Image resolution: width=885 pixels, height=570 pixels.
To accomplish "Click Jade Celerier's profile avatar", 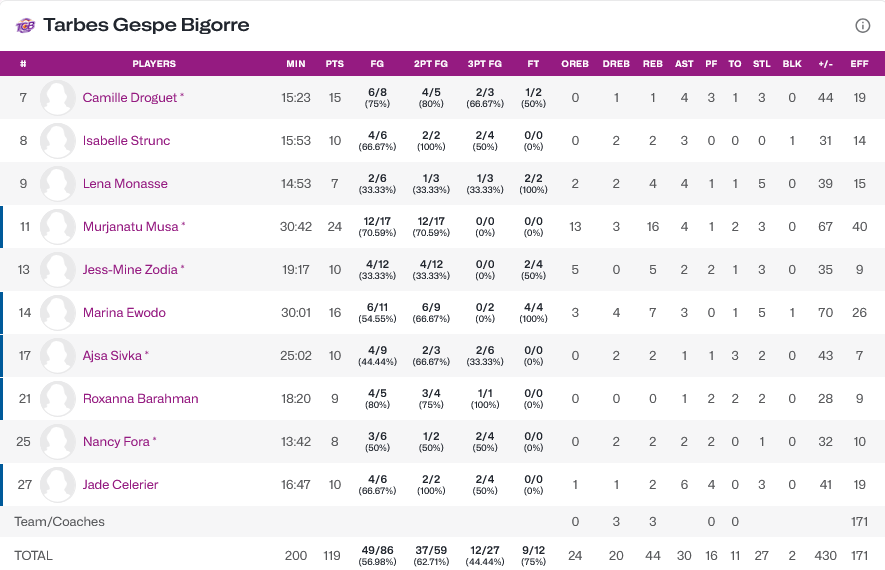I will pyautogui.click(x=58, y=485).
